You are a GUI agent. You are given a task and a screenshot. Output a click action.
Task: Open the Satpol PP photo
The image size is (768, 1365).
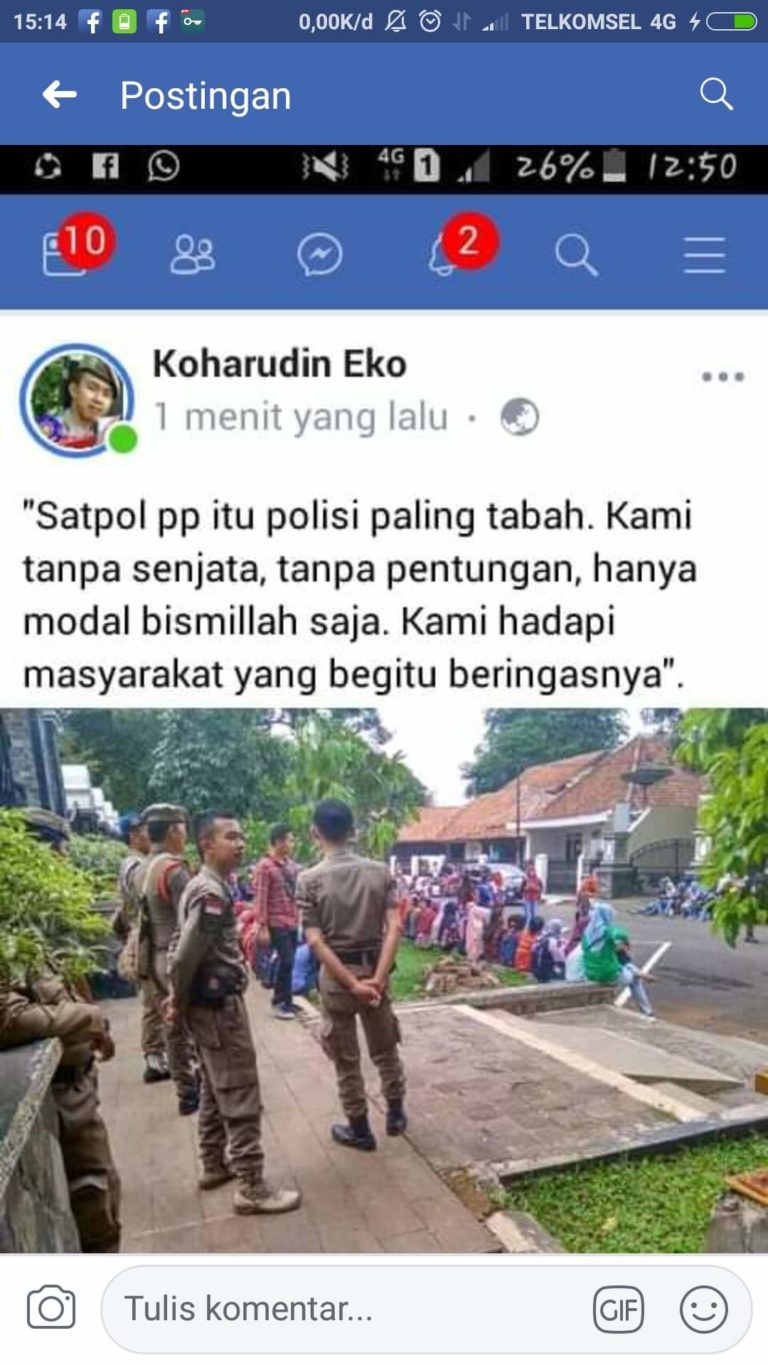pos(384,980)
